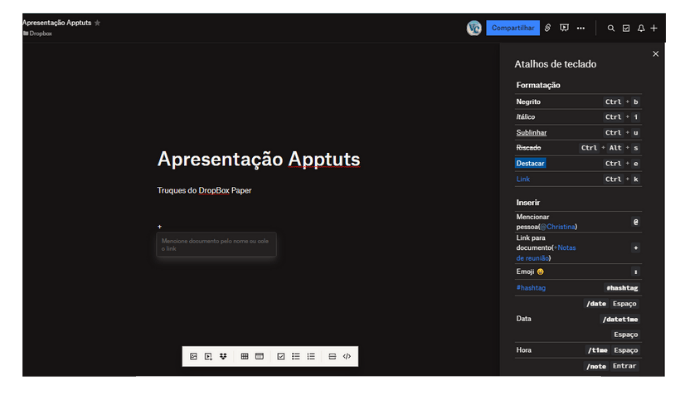This screenshot has width=700, height=400.
Task: Click the Itálico shortcut row
Action: (x=578, y=117)
